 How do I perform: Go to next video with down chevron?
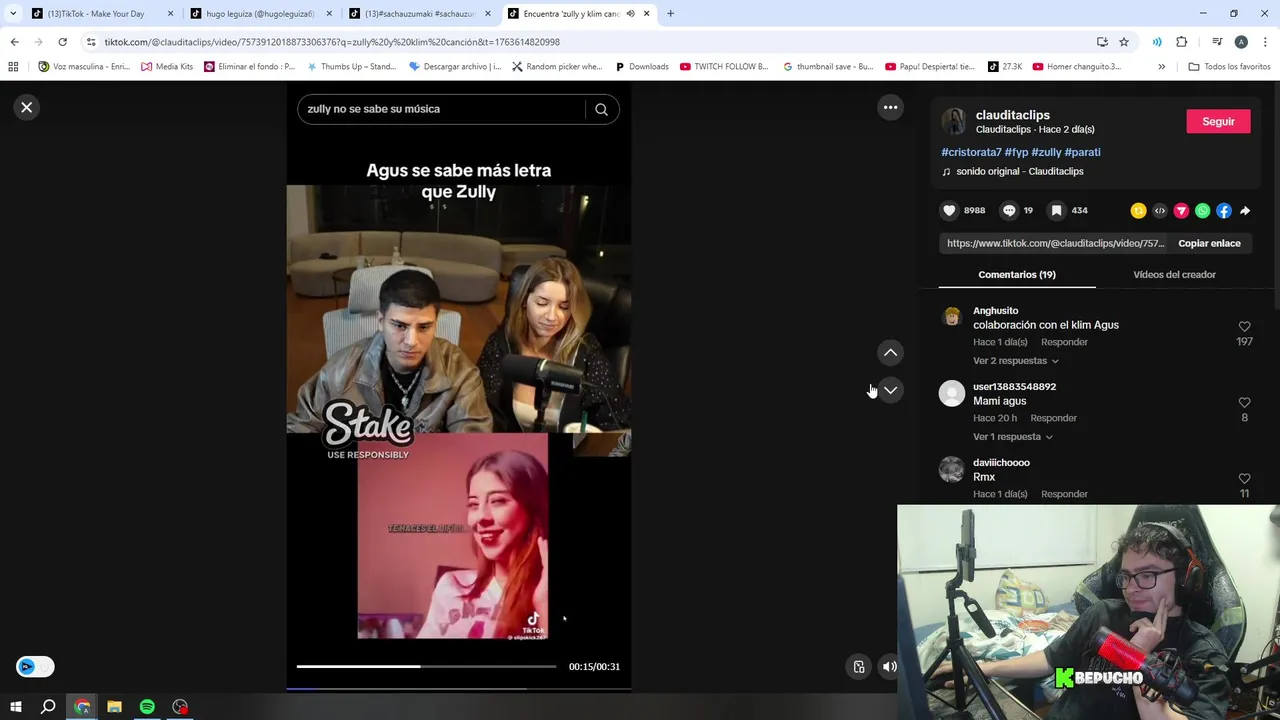click(890, 390)
